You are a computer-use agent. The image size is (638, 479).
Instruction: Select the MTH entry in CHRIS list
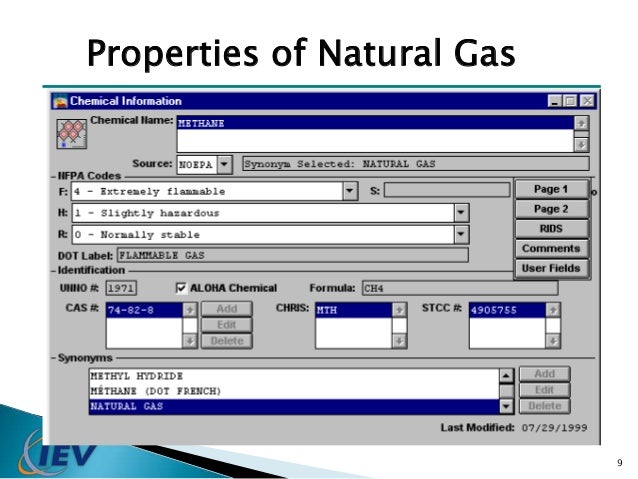(354, 310)
